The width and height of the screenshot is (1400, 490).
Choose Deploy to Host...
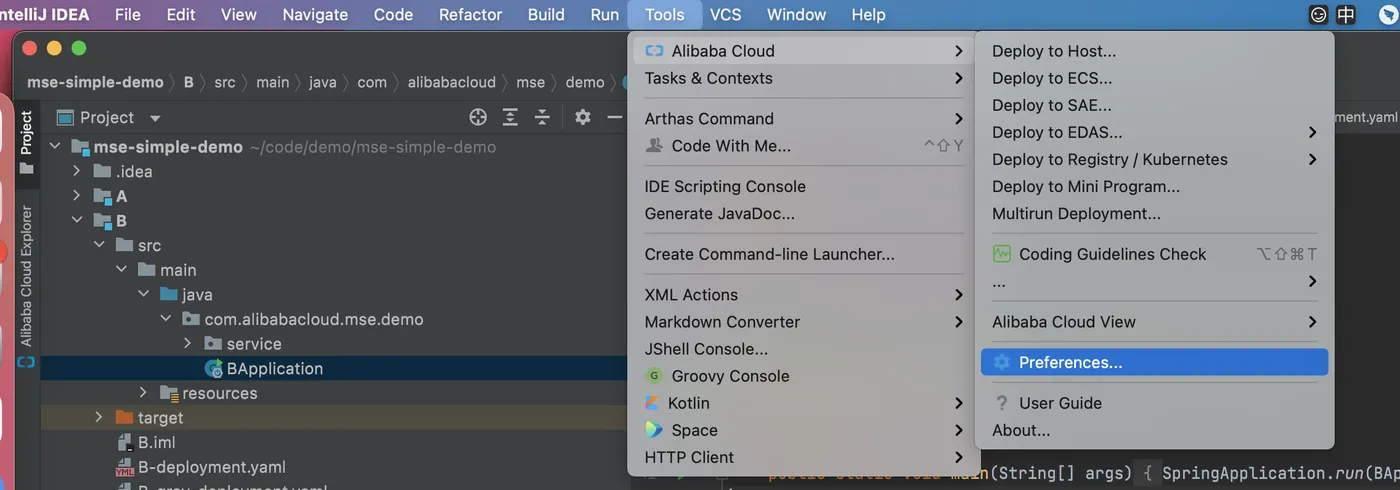[x=1155, y=51]
